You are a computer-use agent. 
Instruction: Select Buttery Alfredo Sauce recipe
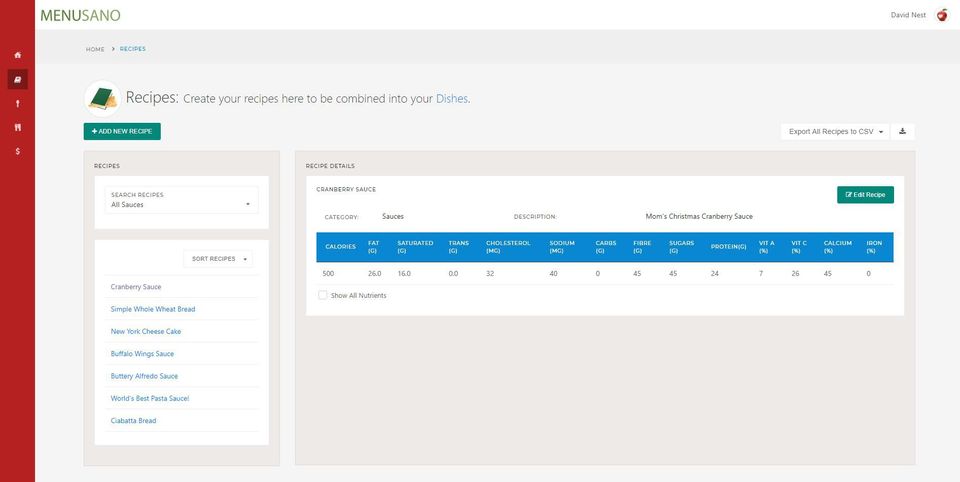pyautogui.click(x=144, y=376)
